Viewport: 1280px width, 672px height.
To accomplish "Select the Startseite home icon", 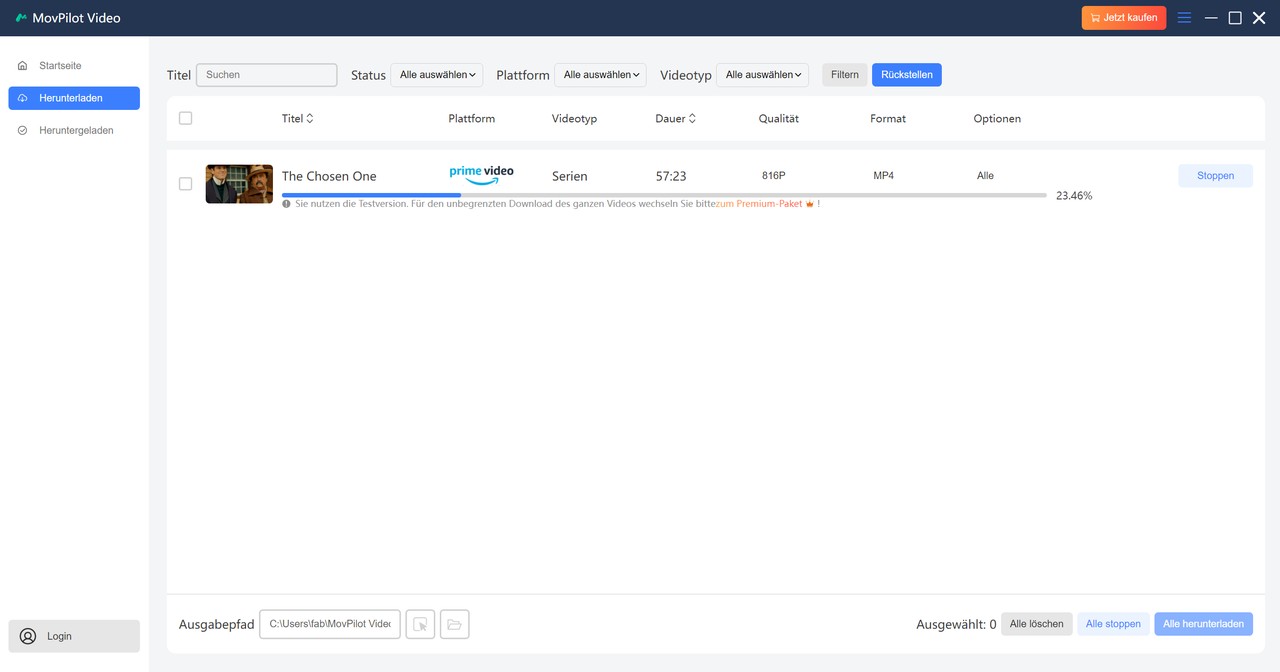I will point(21,65).
